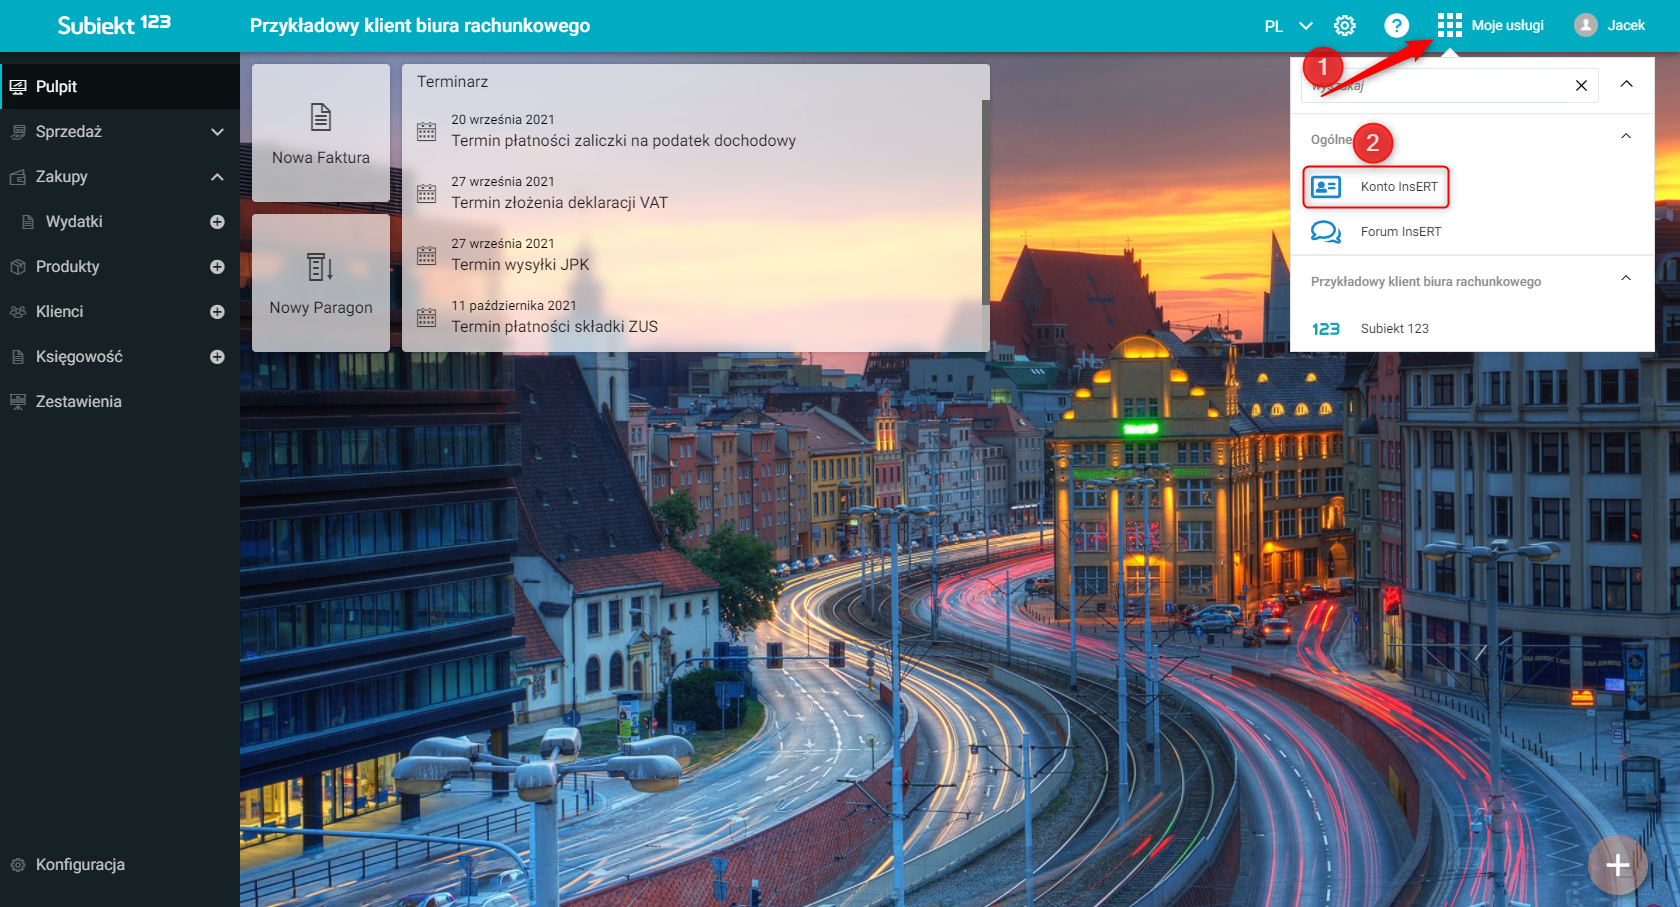Click the Księgowość plus icon
Screen dimensions: 1680x907
(217, 357)
